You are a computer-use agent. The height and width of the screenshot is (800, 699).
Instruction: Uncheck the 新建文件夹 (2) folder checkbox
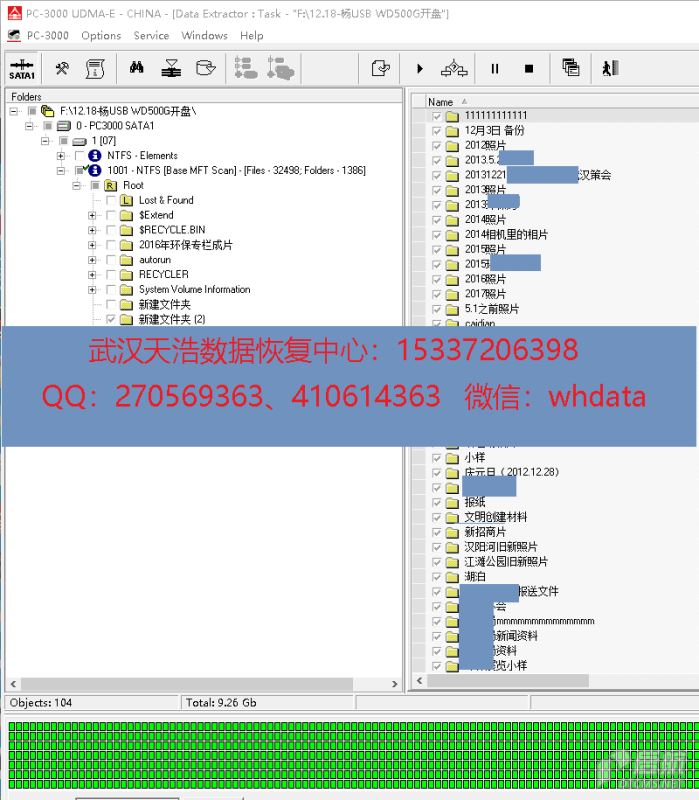[x=111, y=319]
